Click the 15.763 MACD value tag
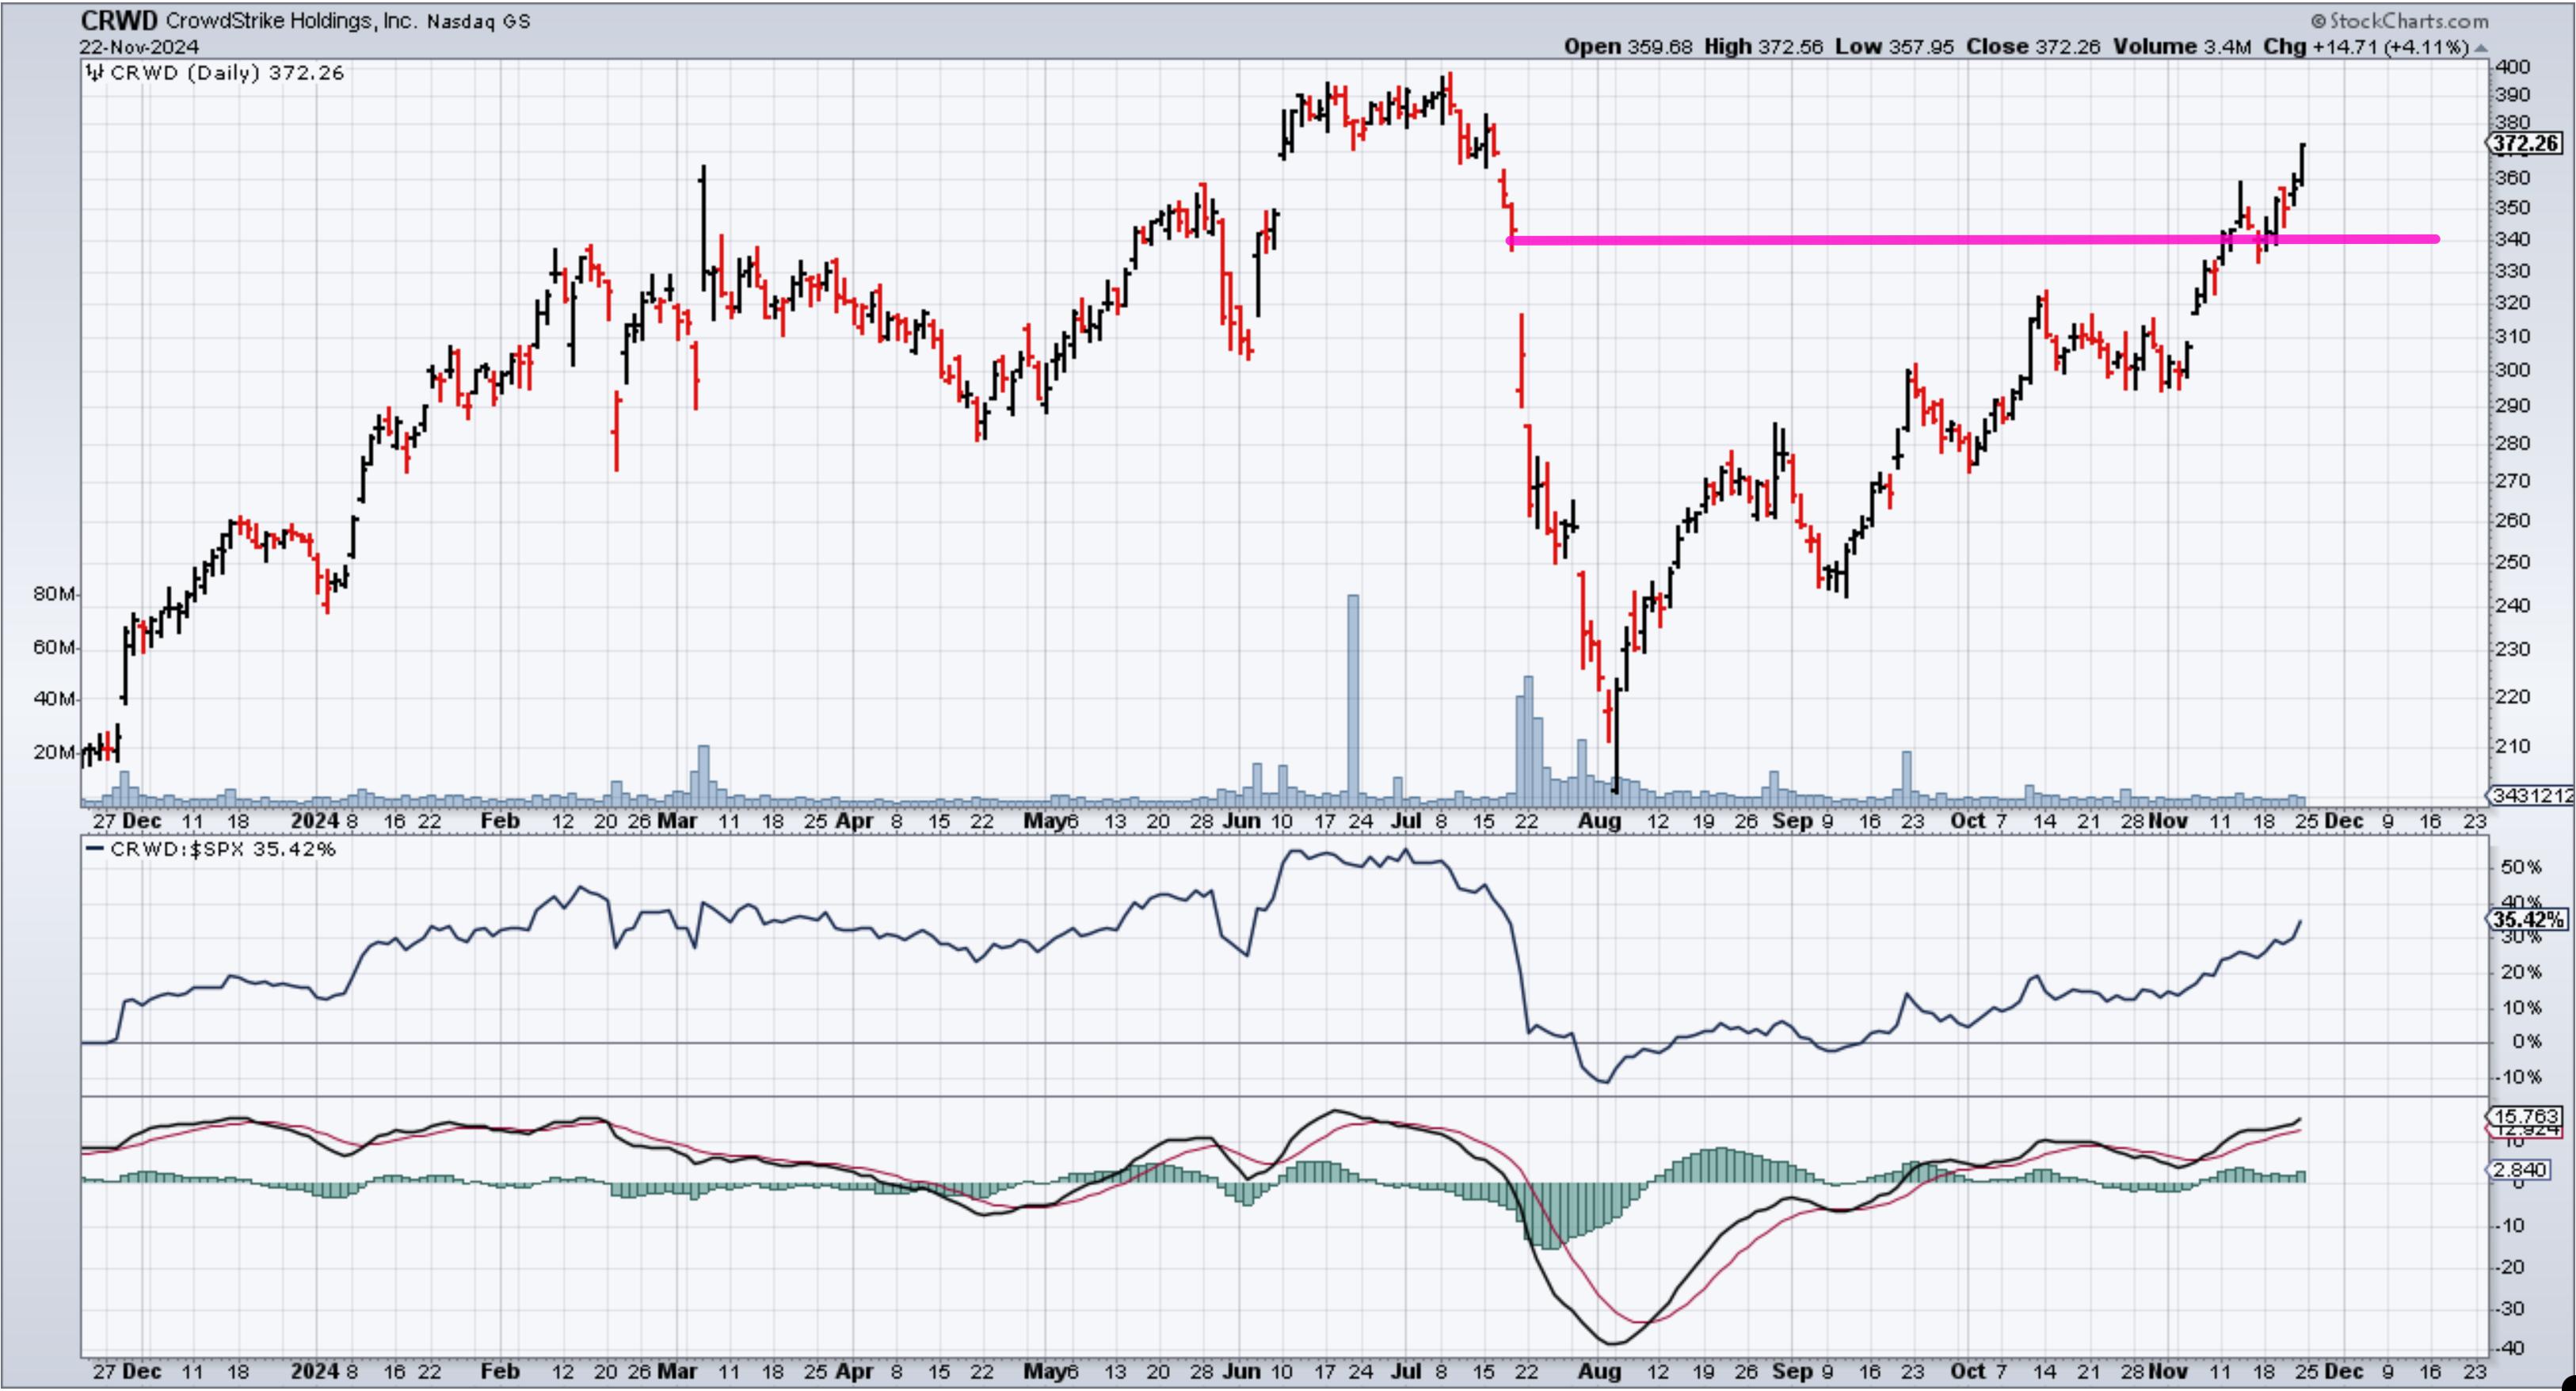Viewport: 2576px width, 1391px height. 2526,1116
